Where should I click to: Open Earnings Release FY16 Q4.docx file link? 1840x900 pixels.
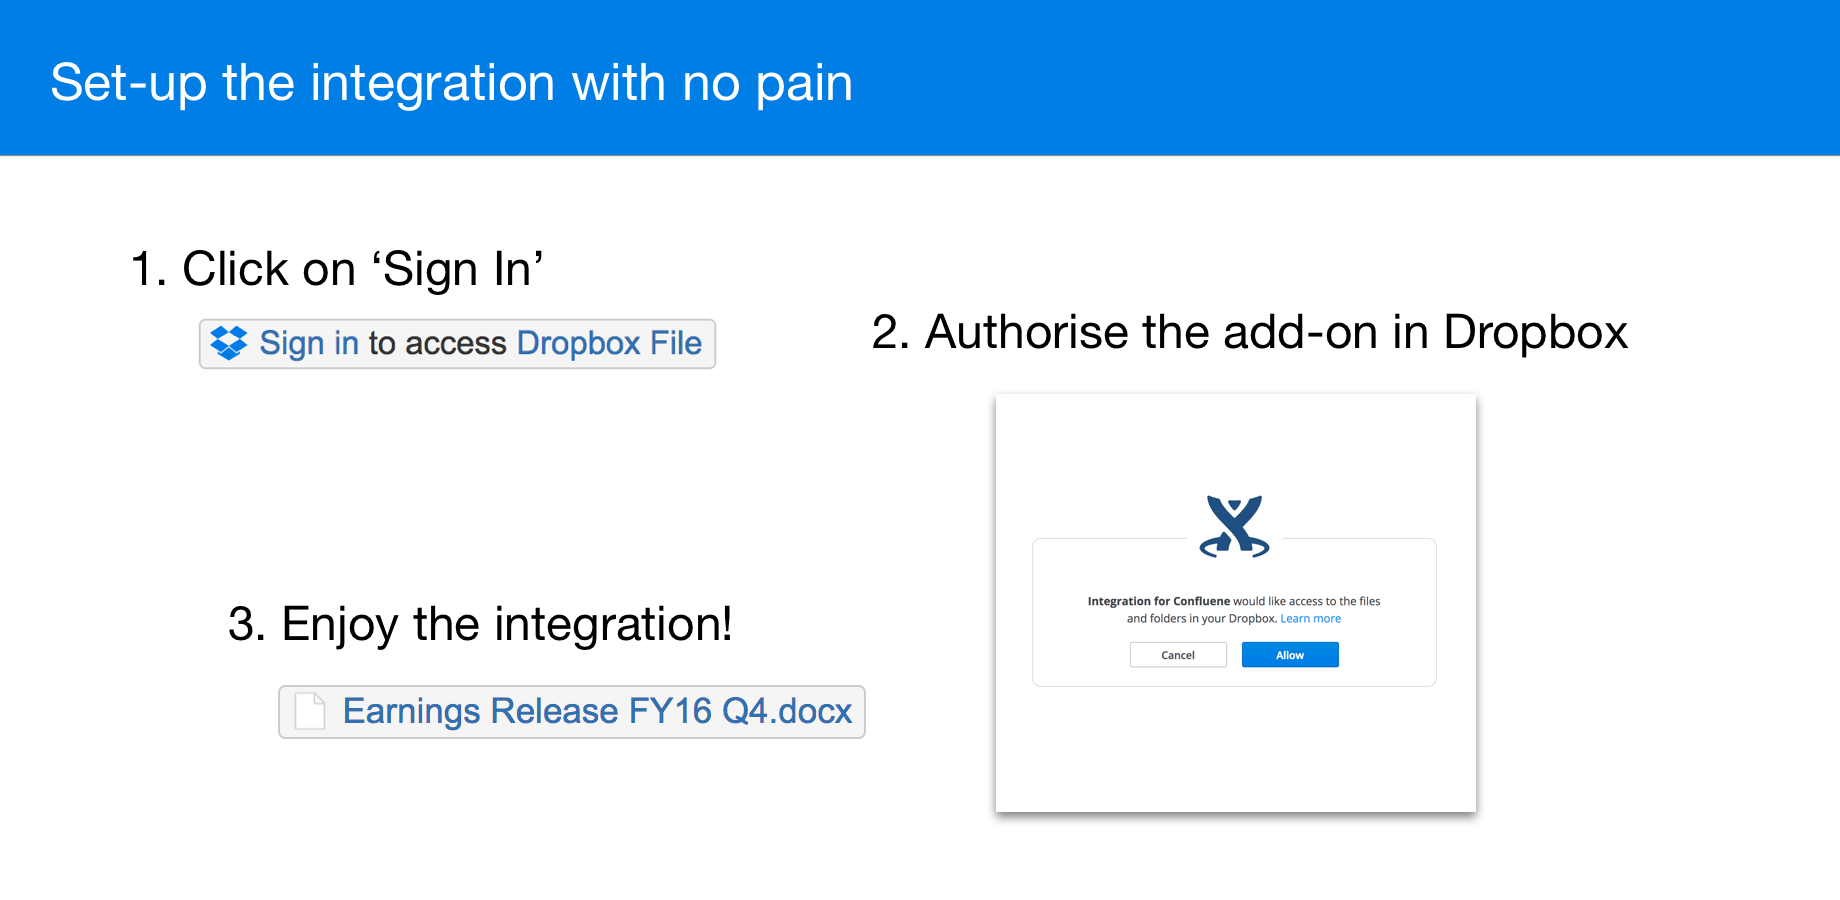point(597,711)
